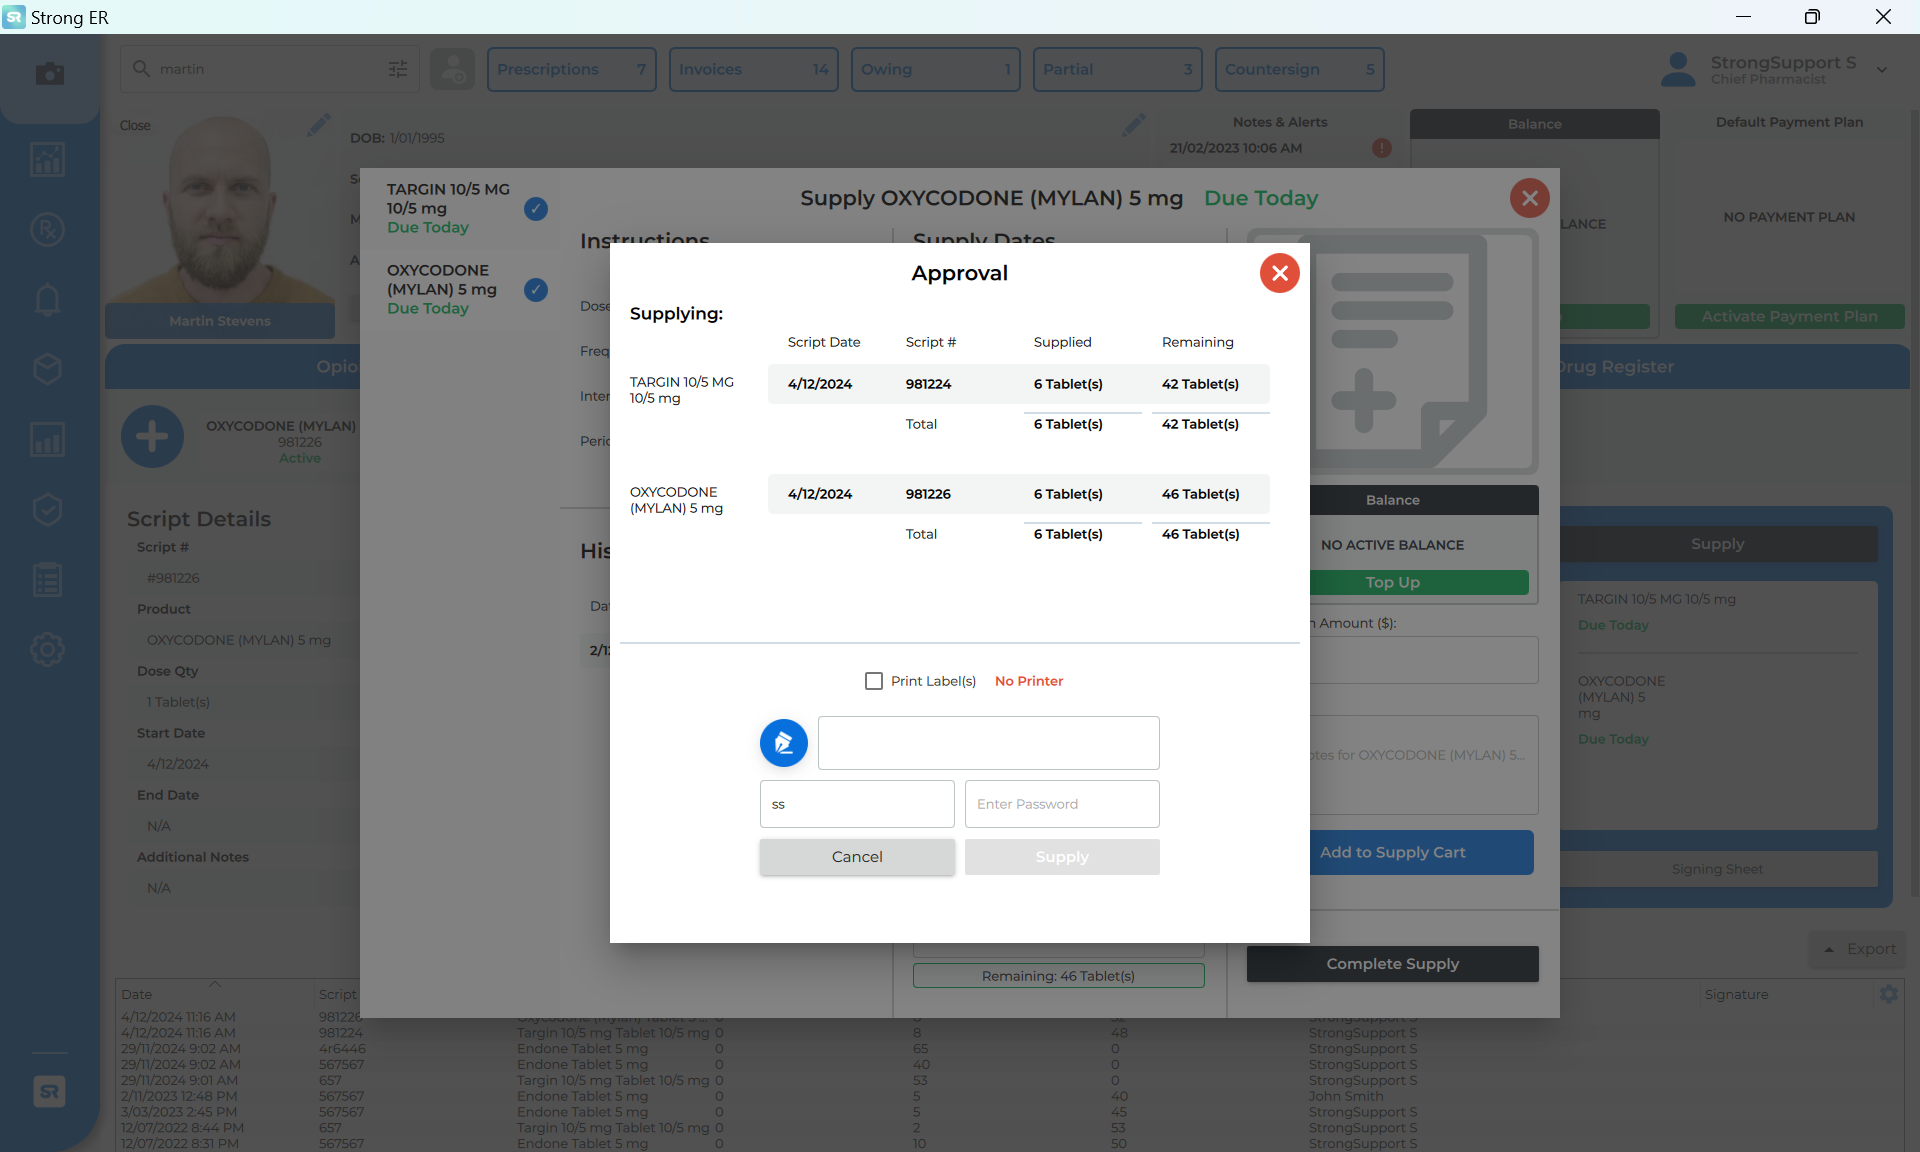Click the Supply button in Approval dialog
This screenshot has height=1152, width=1920.
click(x=1062, y=857)
